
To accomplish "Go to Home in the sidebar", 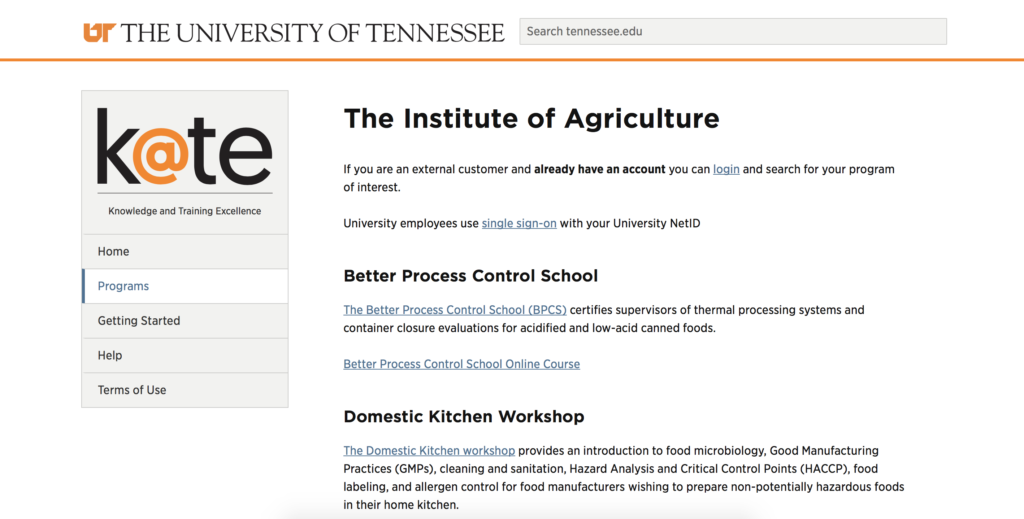I will point(185,251).
